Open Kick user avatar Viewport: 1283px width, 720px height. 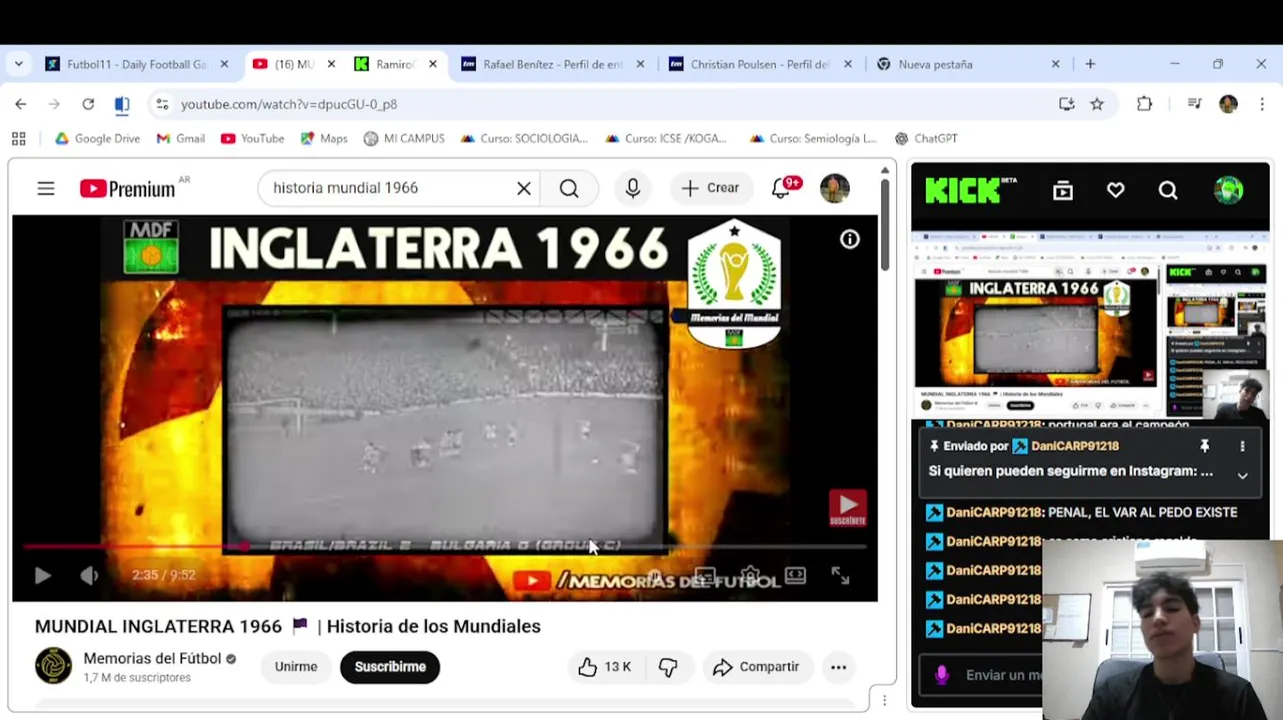click(x=1228, y=190)
